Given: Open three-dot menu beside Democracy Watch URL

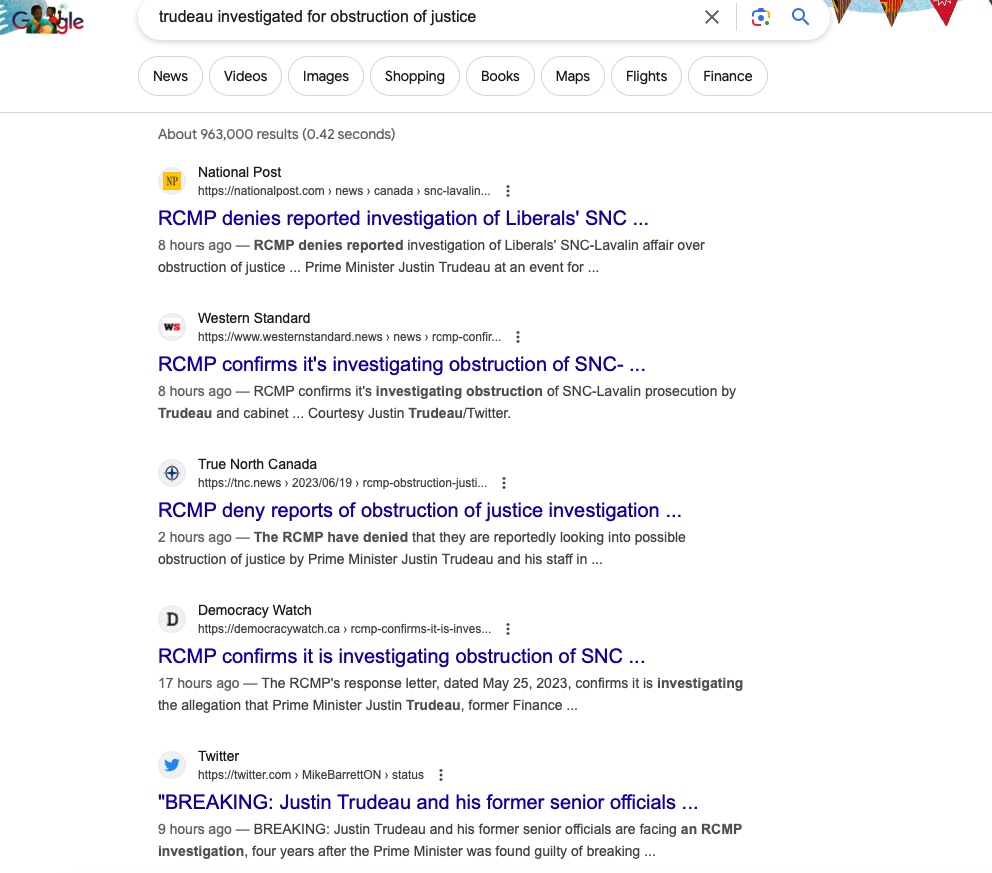Looking at the screenshot, I should coord(508,629).
